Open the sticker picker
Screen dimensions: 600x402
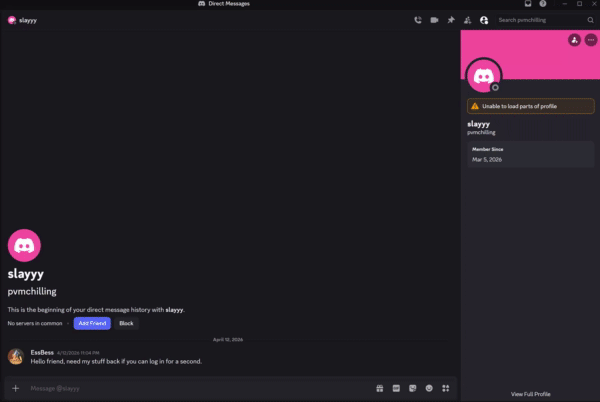click(x=413, y=387)
